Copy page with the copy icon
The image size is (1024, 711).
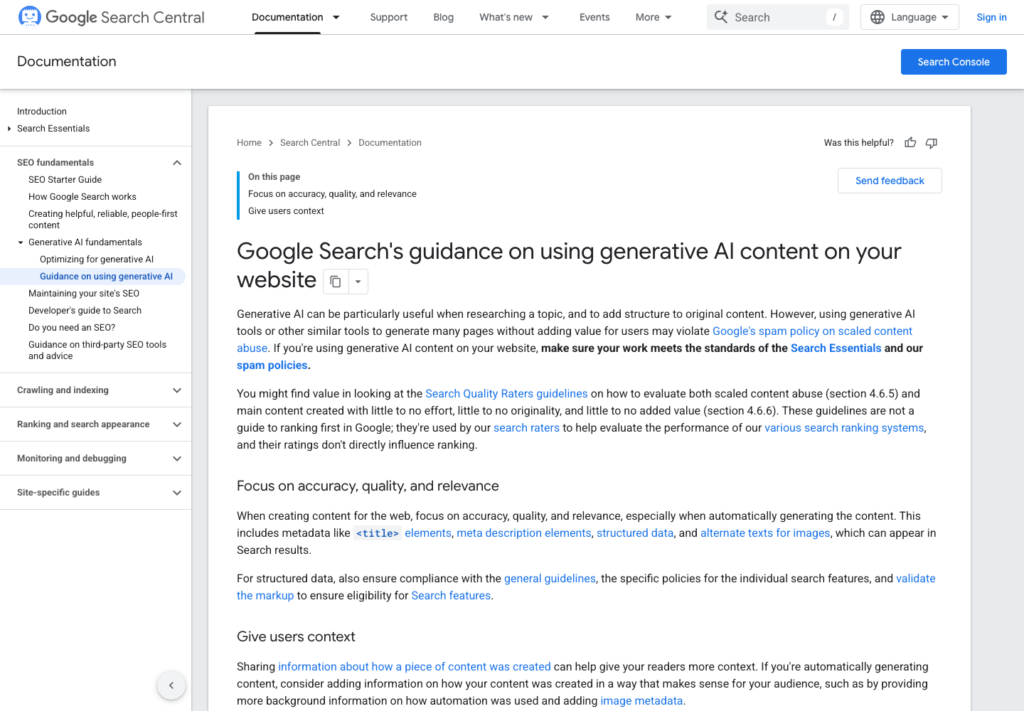click(336, 281)
